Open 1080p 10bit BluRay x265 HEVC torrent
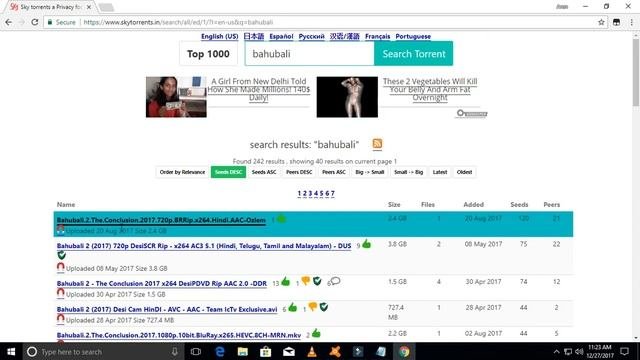Screen dimensions: 640x360 179,335
